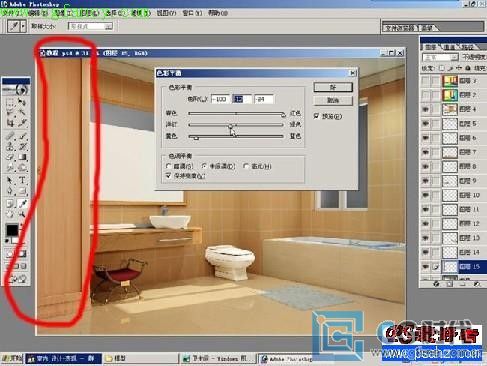The width and height of the screenshot is (487, 366).
Task: Select the Path Selection arrow tool
Action: coord(10,180)
